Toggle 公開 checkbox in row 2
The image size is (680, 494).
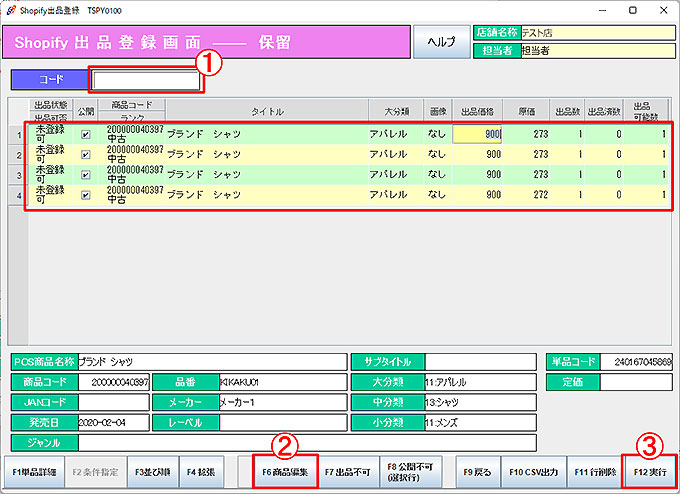tap(85, 154)
